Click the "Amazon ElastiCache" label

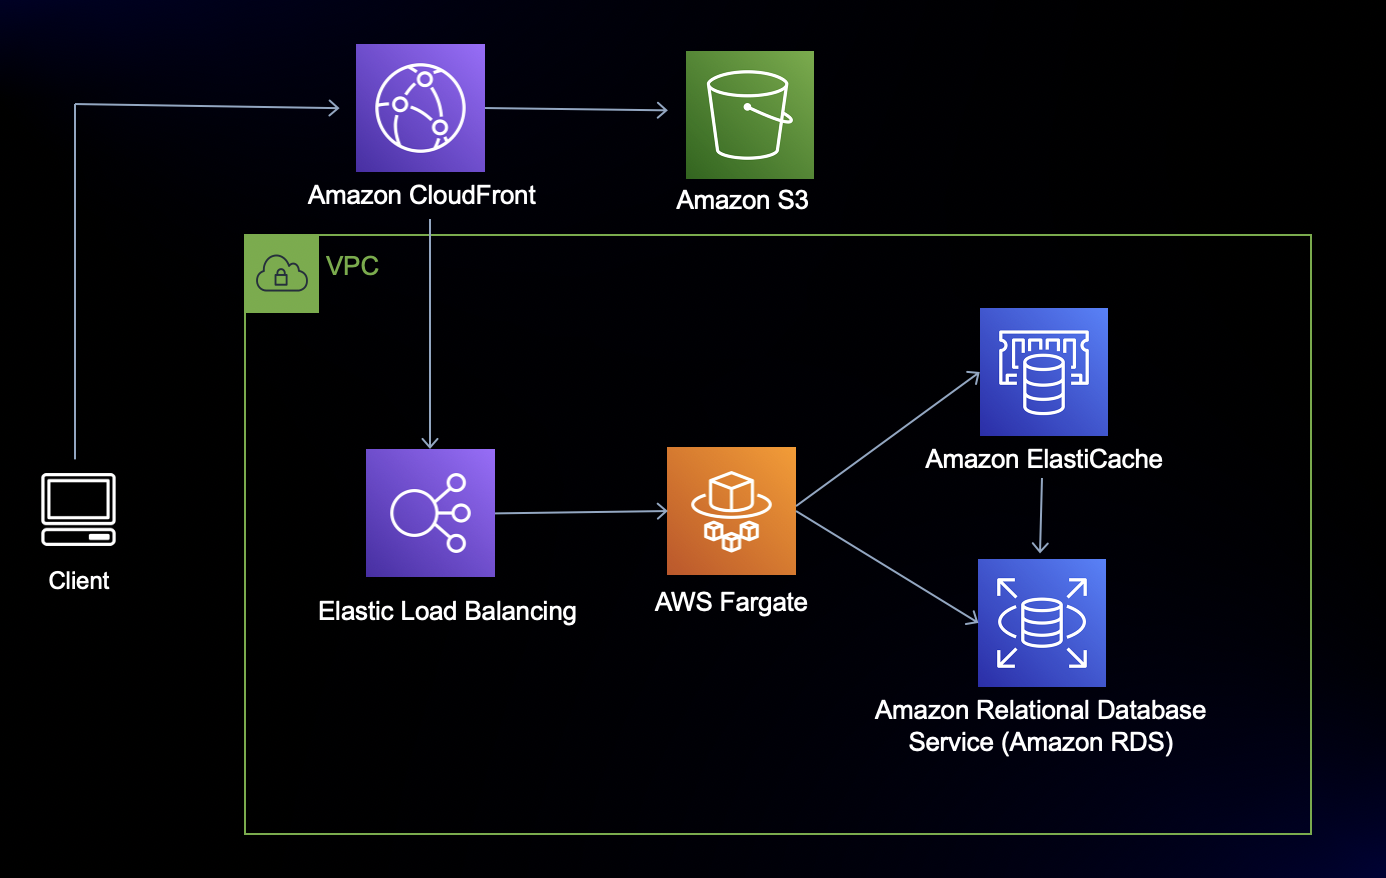click(1044, 459)
